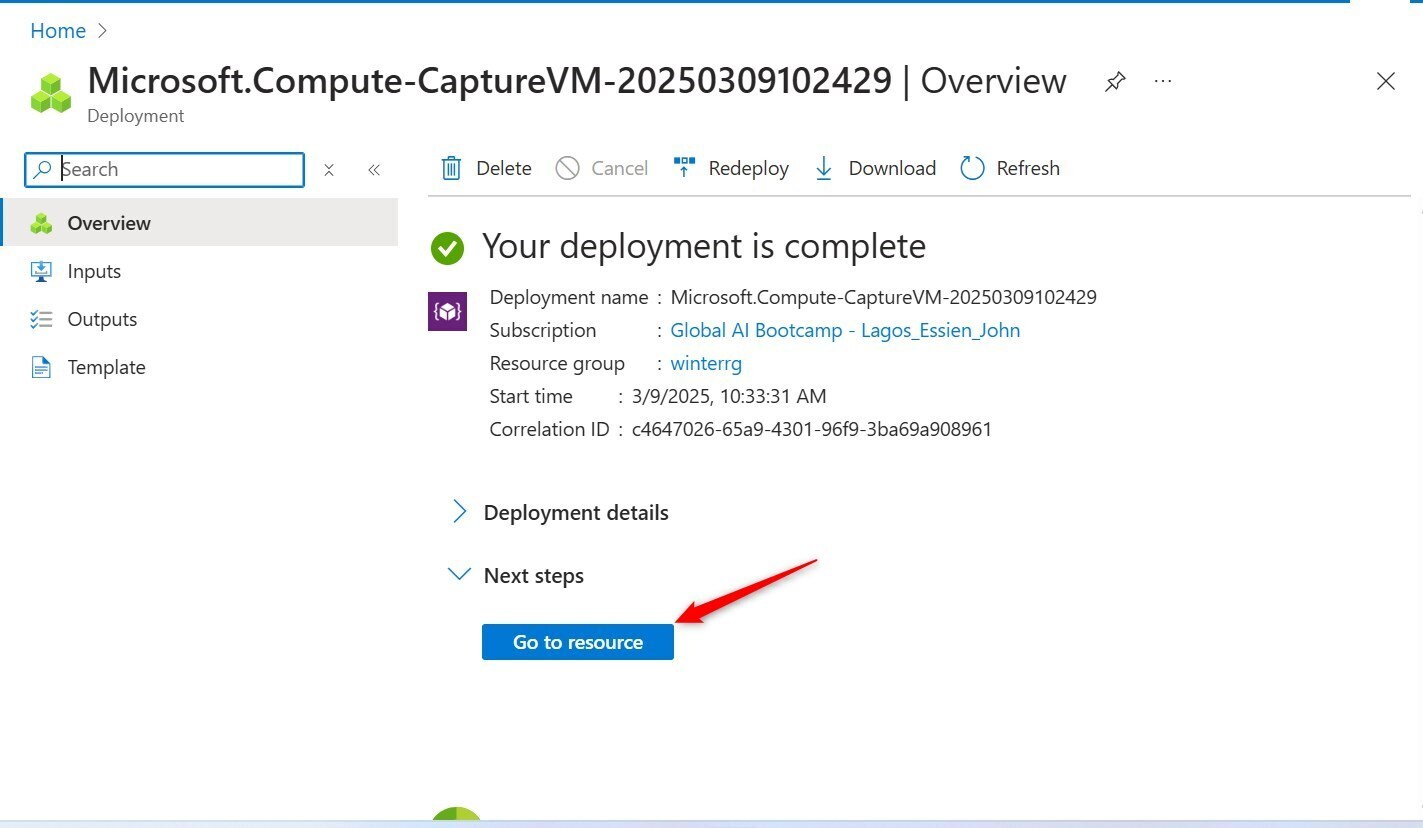This screenshot has height=828, width=1423.
Task: Click the purple ARM template icon
Action: 447,311
